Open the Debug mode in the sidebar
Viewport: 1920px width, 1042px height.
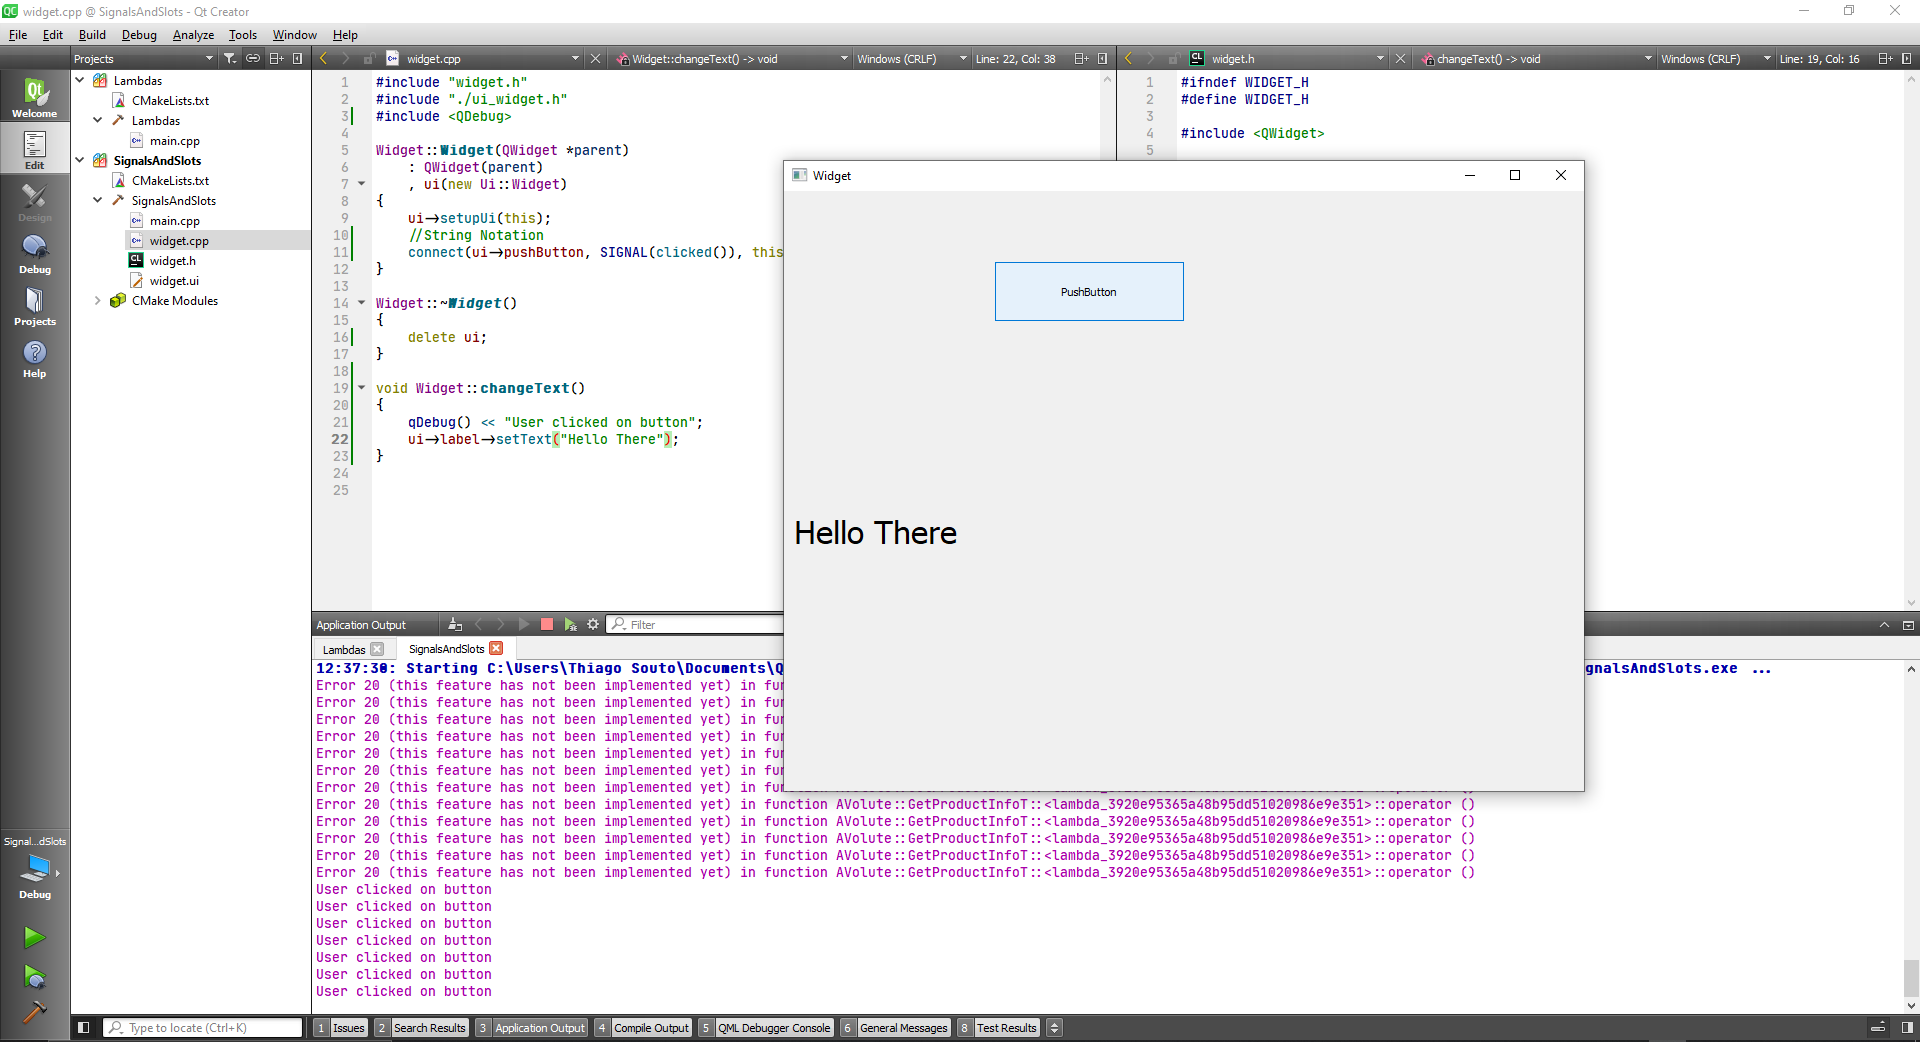tap(35, 254)
